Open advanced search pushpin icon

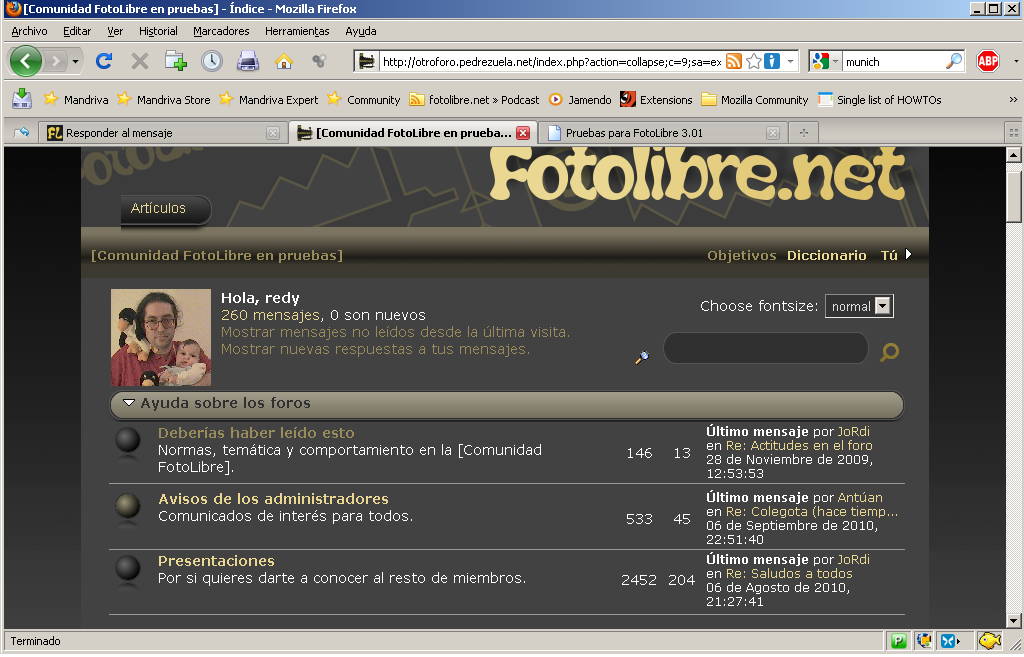[x=642, y=357]
